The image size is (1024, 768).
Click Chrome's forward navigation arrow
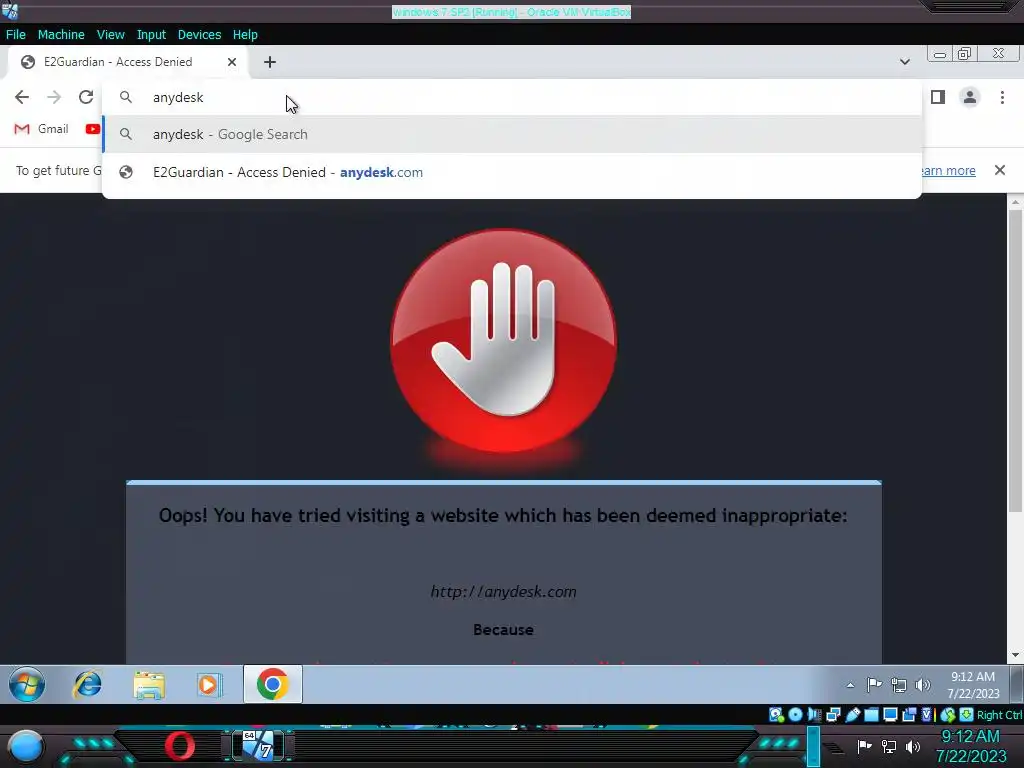tap(54, 97)
